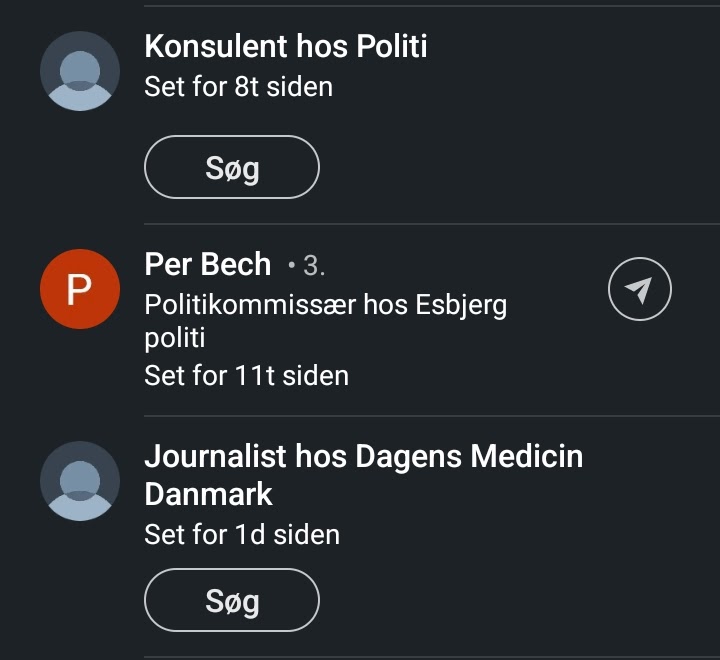Tap head silhouette of top anonymous viewer
Viewport: 720px width, 660px height.
[80, 70]
